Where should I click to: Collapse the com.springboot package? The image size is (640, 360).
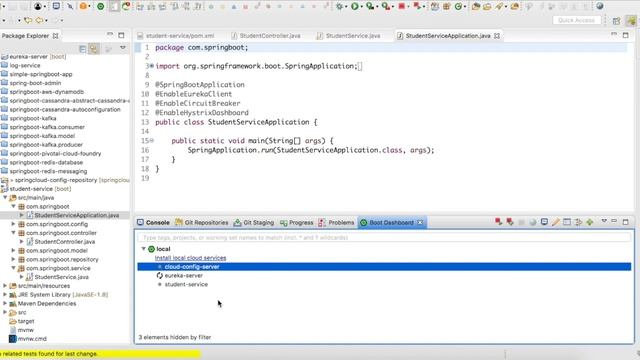[x=13, y=207]
